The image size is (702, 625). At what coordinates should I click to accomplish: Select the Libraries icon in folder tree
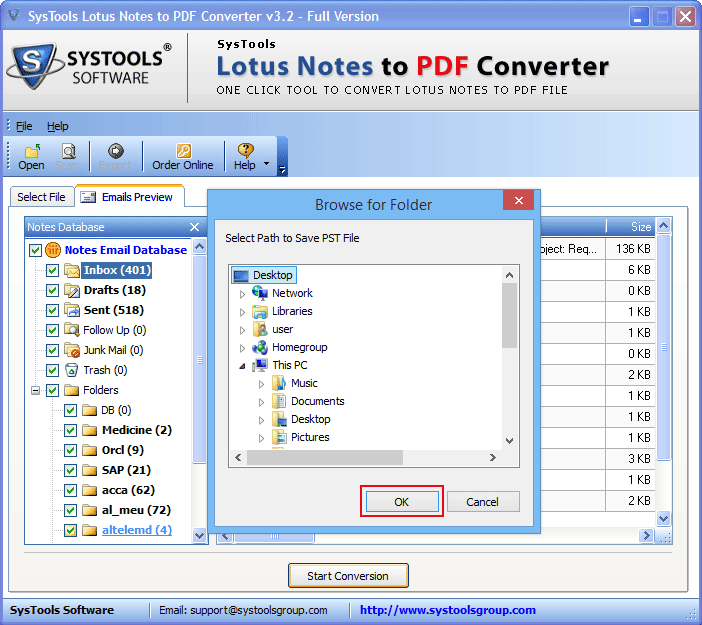[x=260, y=311]
